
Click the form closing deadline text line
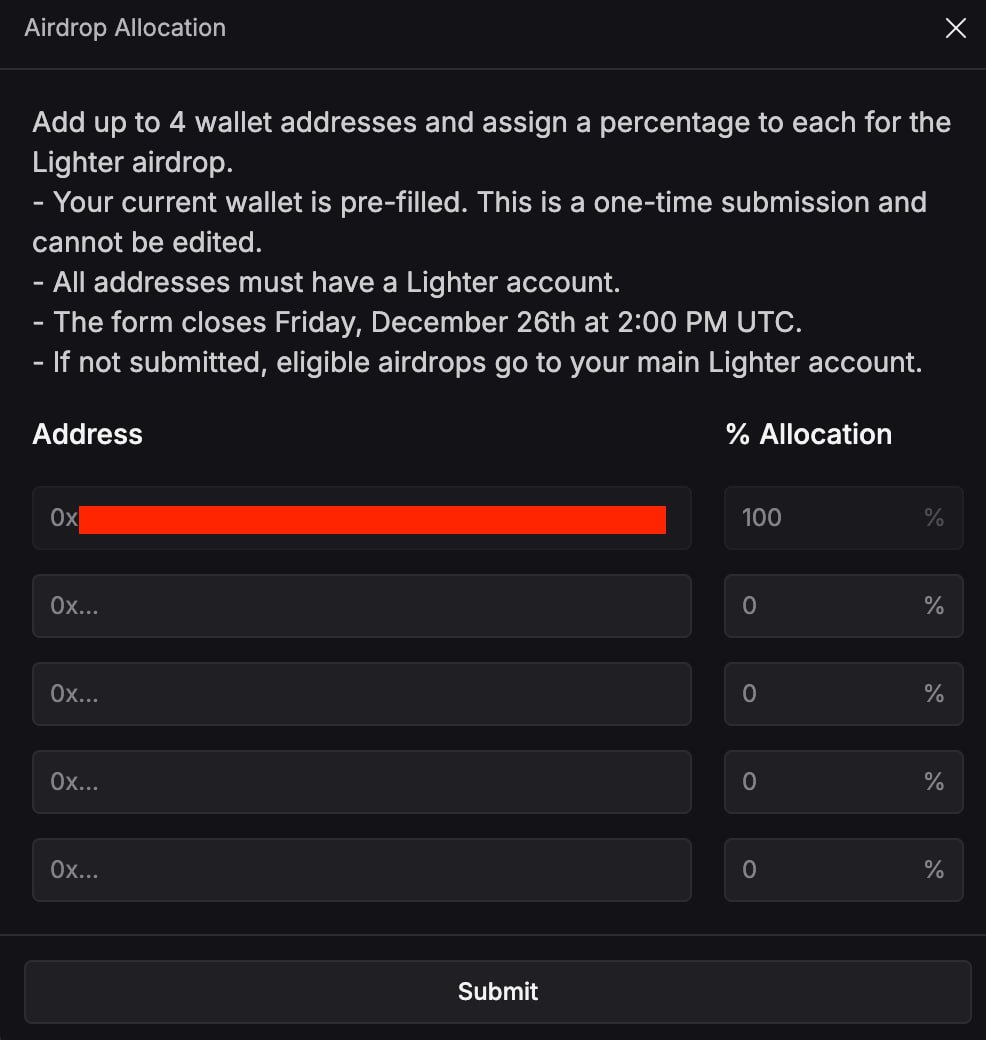418,322
